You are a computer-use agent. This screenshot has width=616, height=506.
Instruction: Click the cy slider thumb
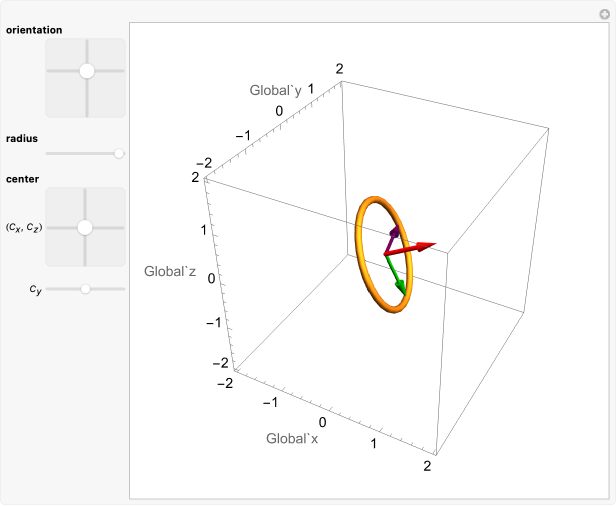click(85, 289)
